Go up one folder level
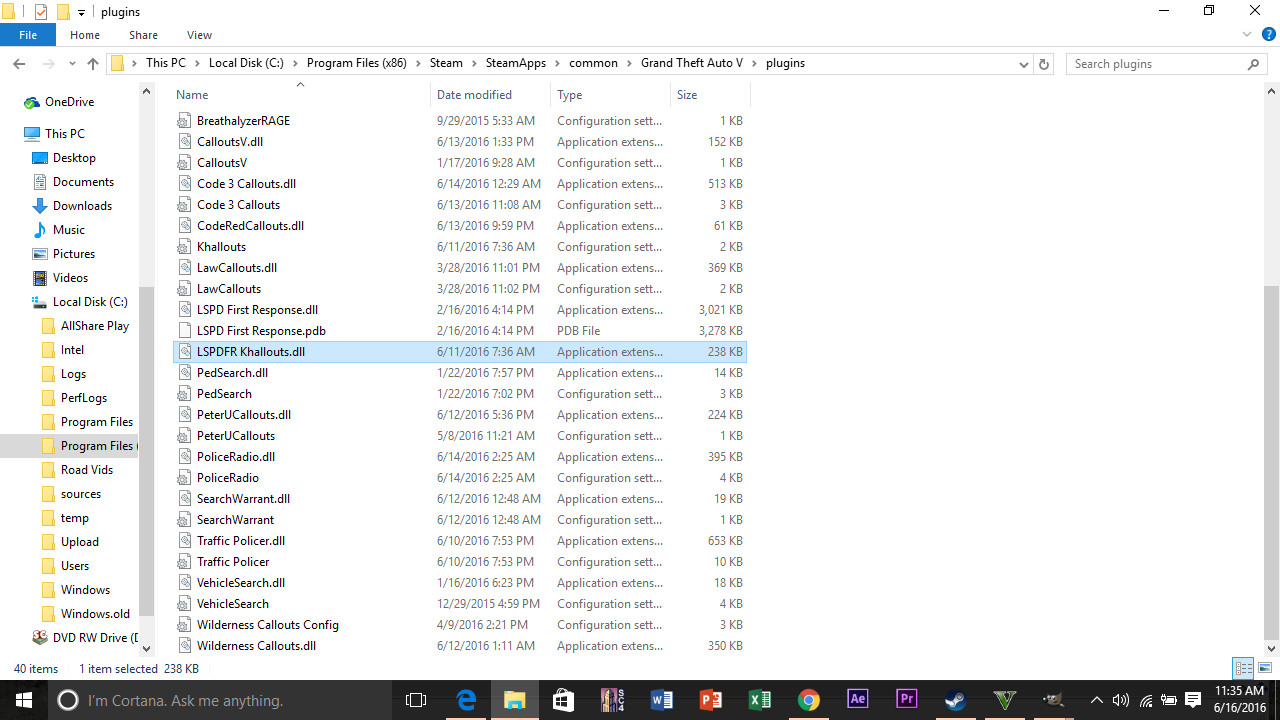The image size is (1280, 720). (93, 64)
